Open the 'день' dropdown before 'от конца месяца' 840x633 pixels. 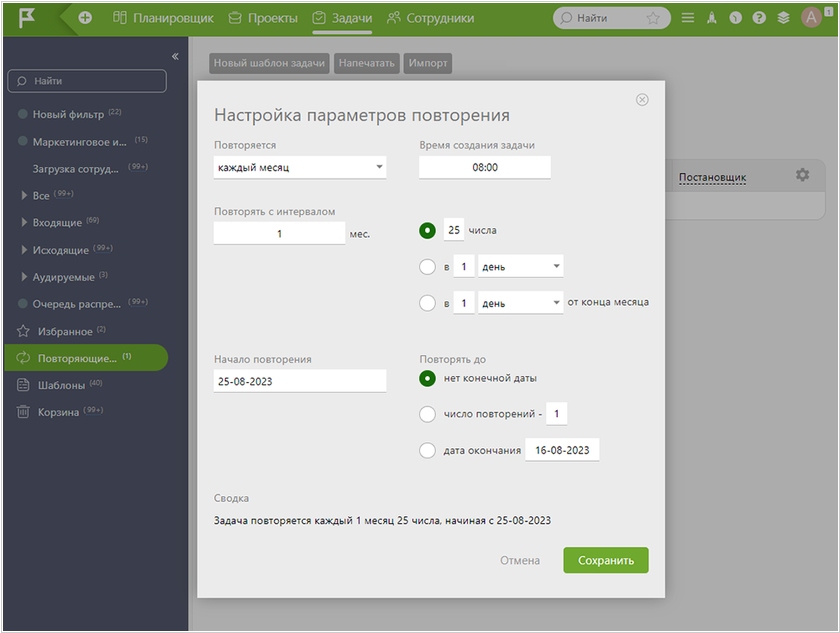tap(520, 303)
